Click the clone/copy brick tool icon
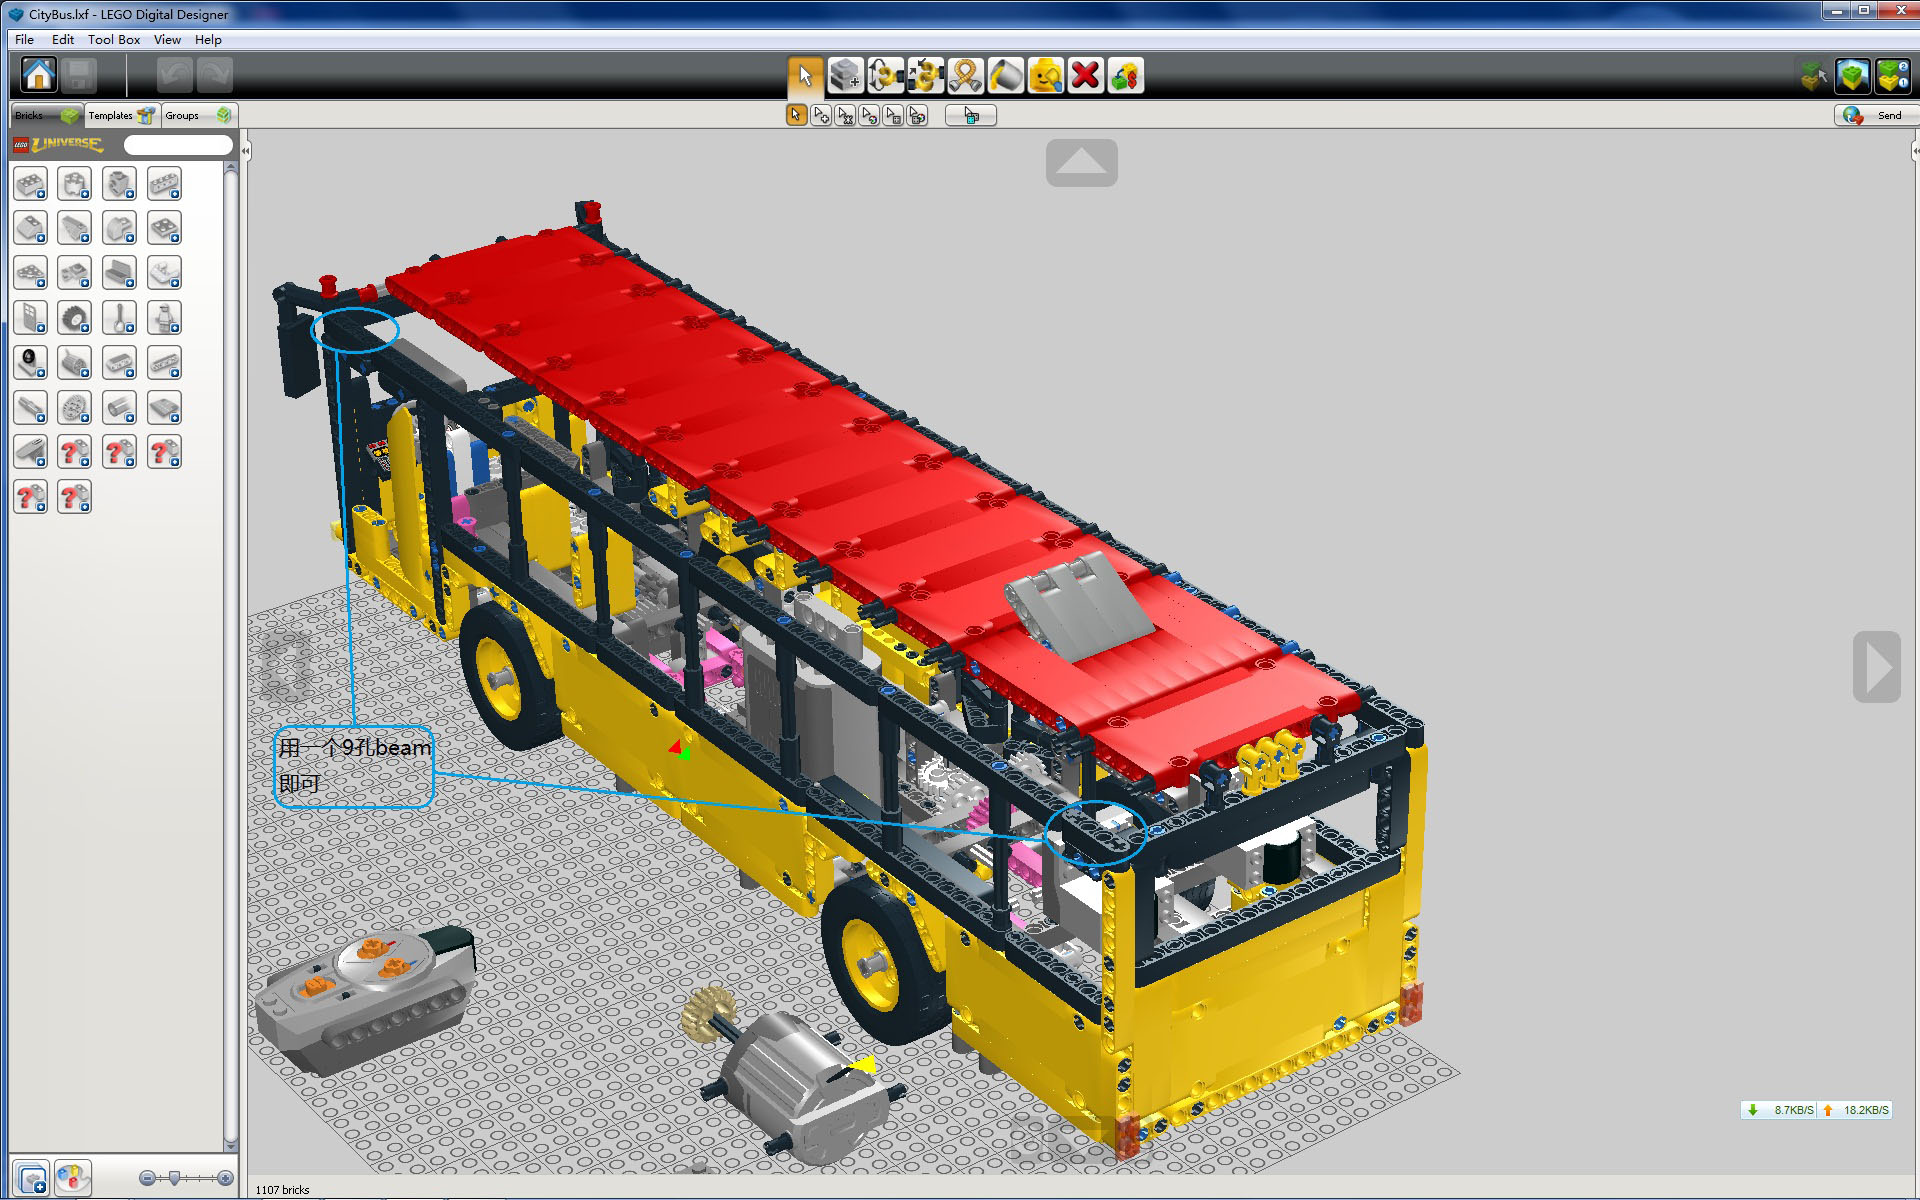Screen dimensions: 1920x1200 pyautogui.click(x=845, y=77)
